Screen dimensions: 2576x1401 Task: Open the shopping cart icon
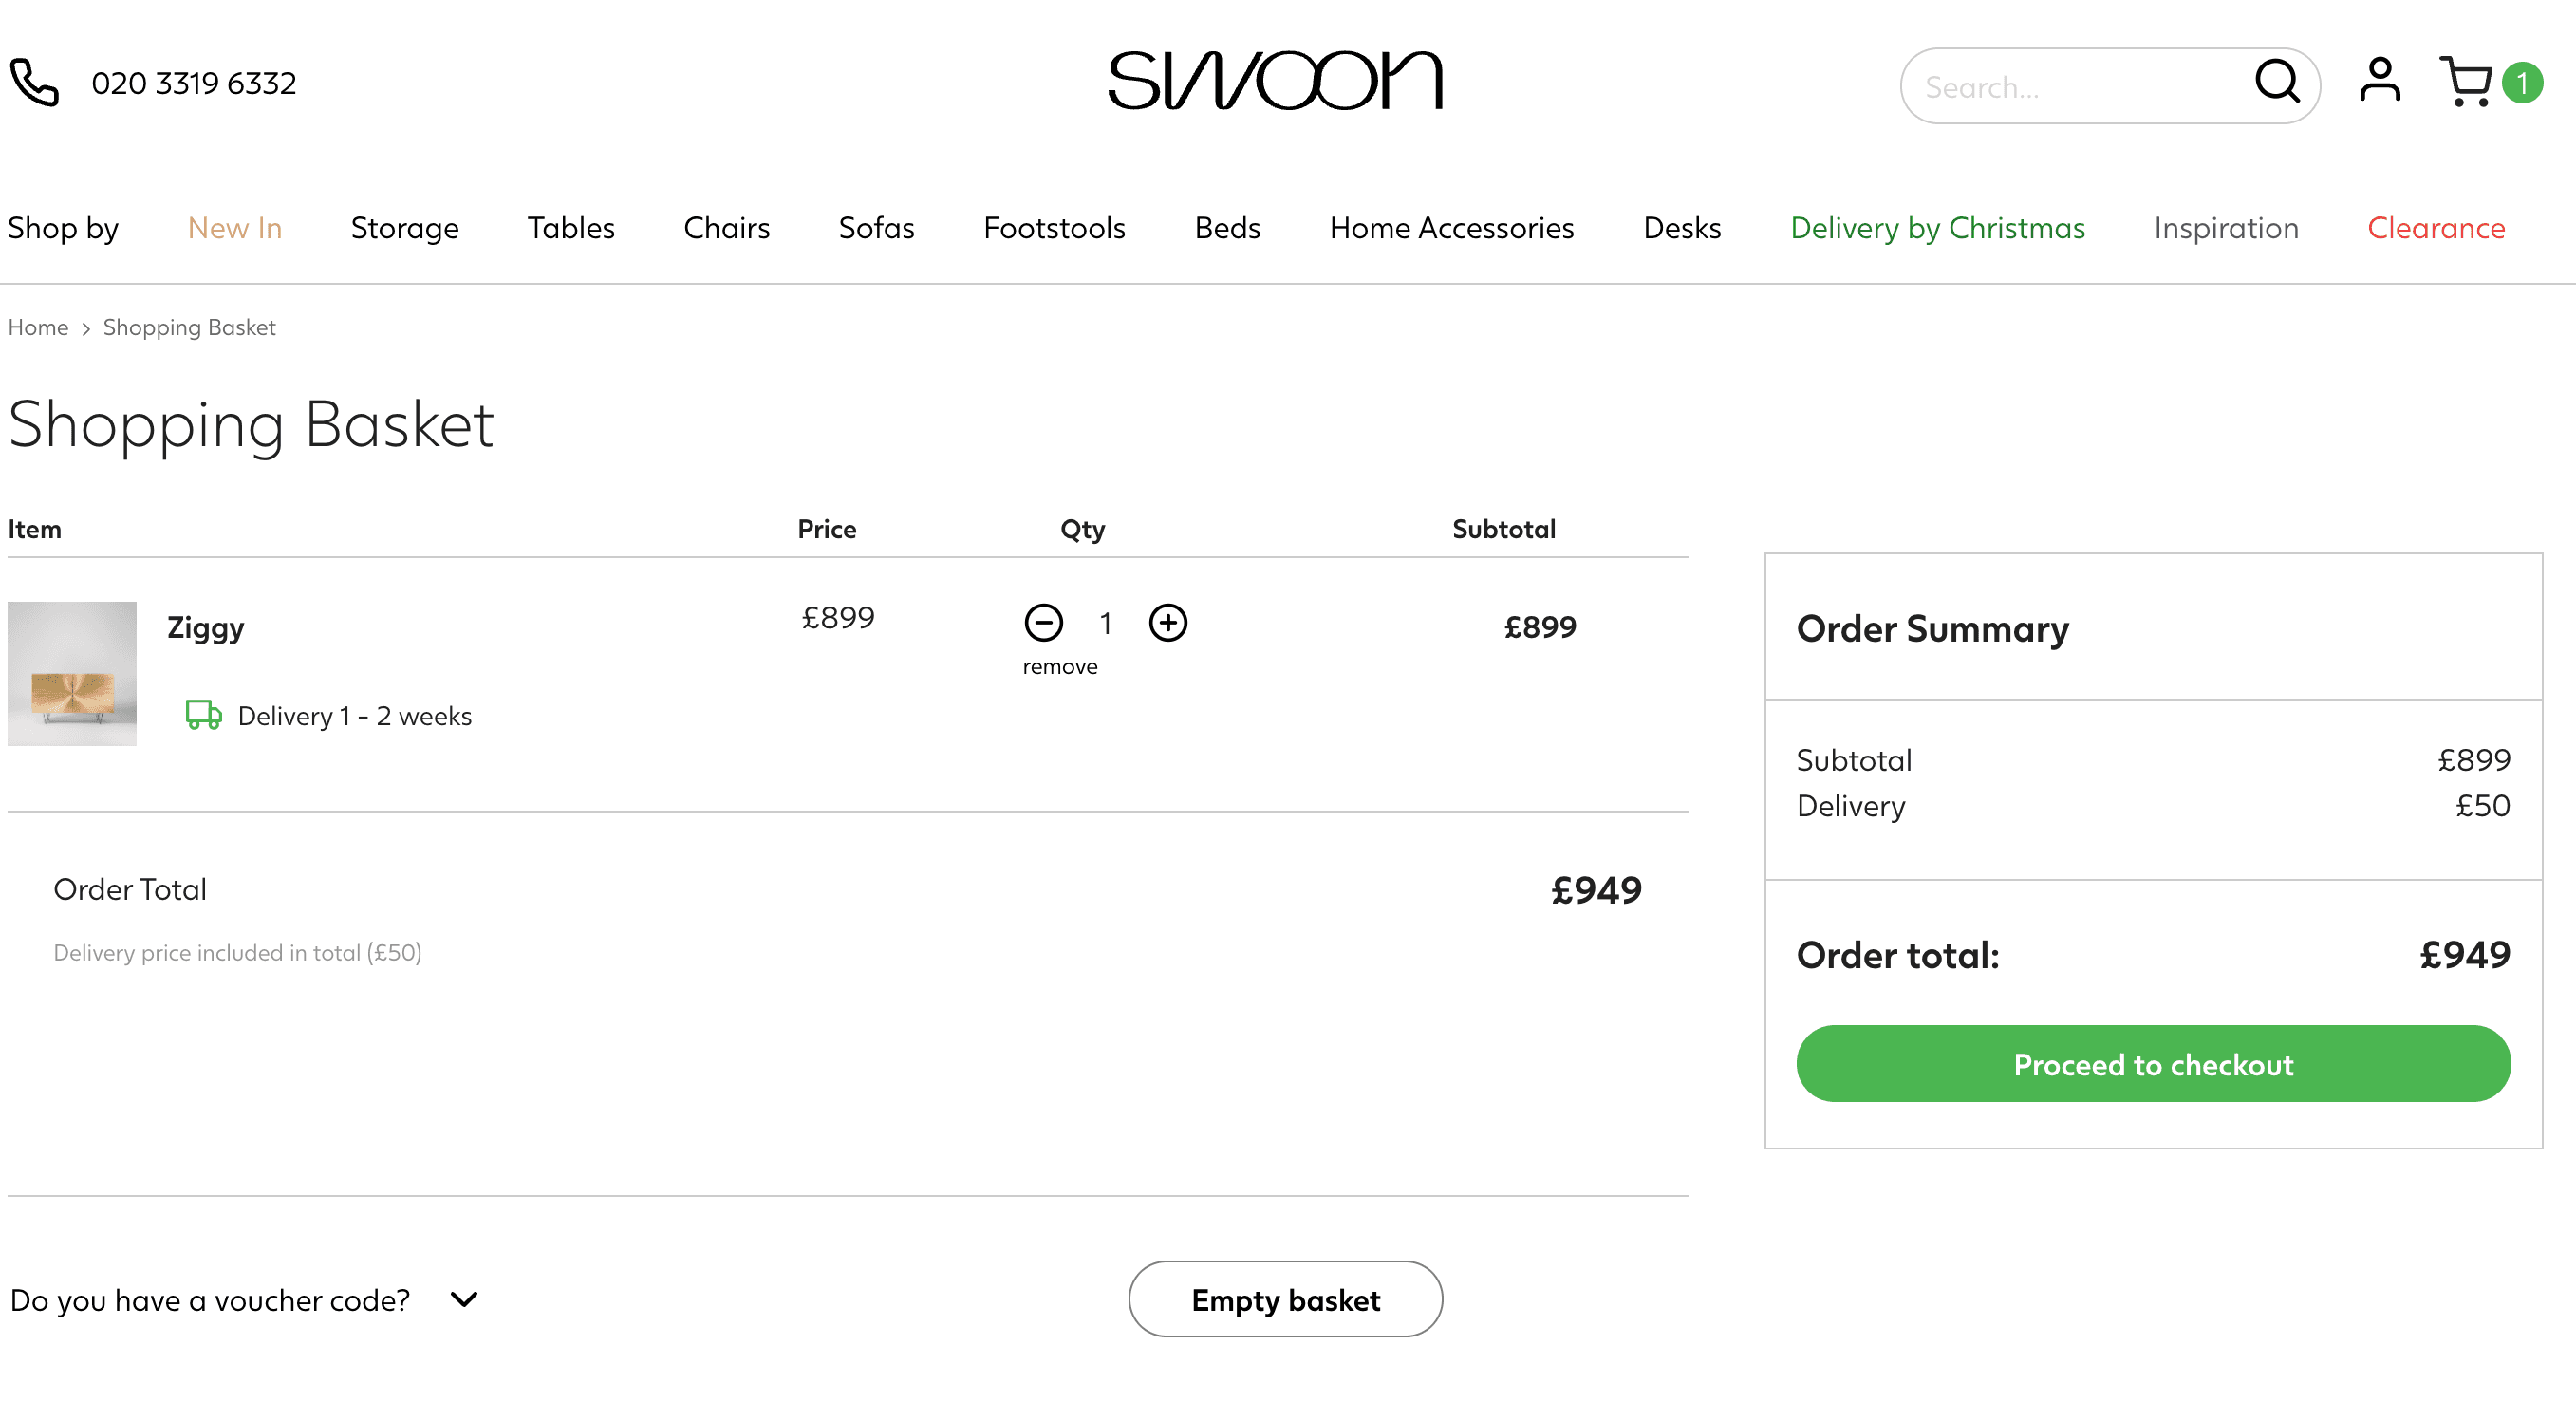pyautogui.click(x=2466, y=82)
